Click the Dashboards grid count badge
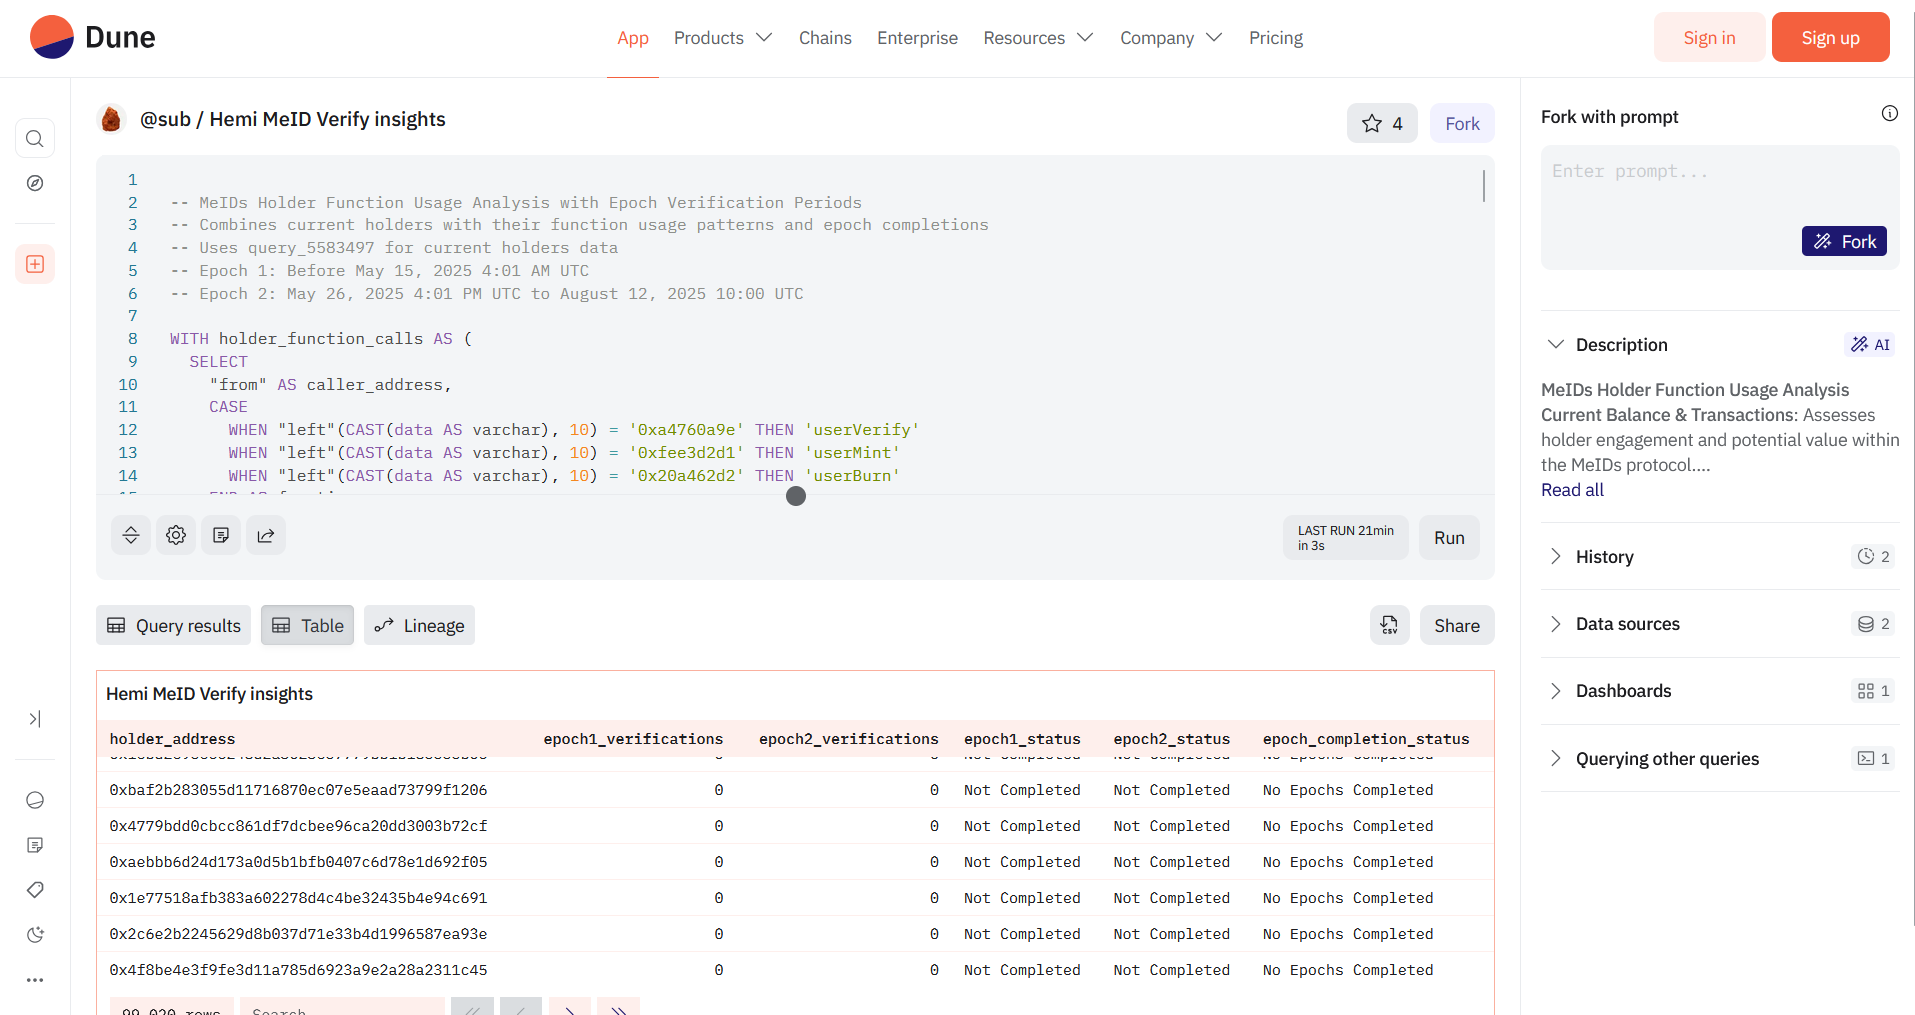1915x1015 pixels. pyautogui.click(x=1873, y=691)
